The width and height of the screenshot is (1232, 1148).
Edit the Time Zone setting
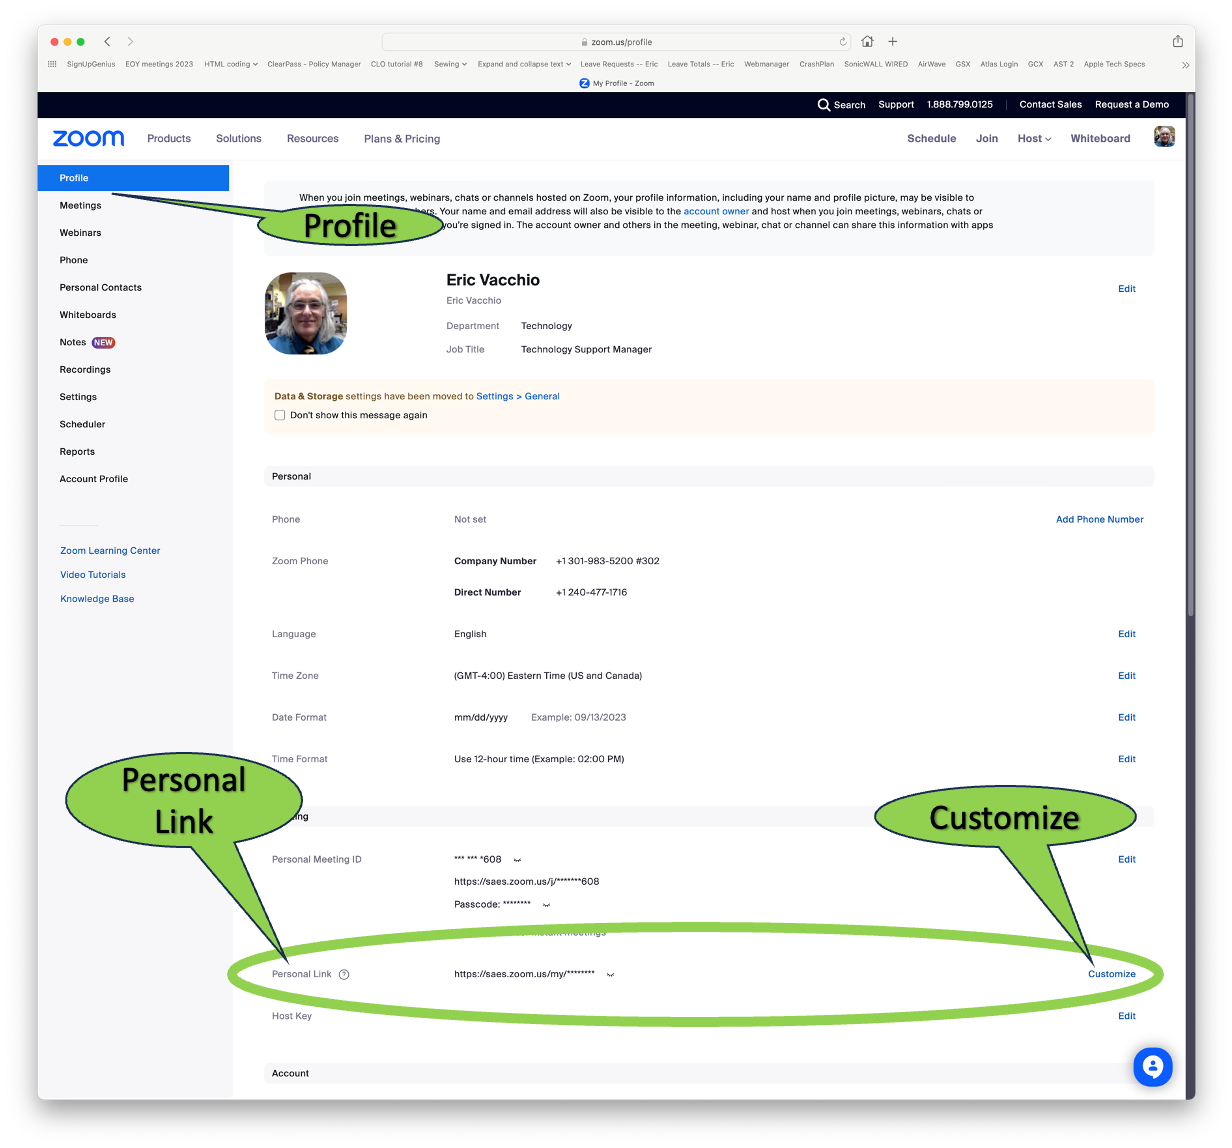click(1127, 676)
